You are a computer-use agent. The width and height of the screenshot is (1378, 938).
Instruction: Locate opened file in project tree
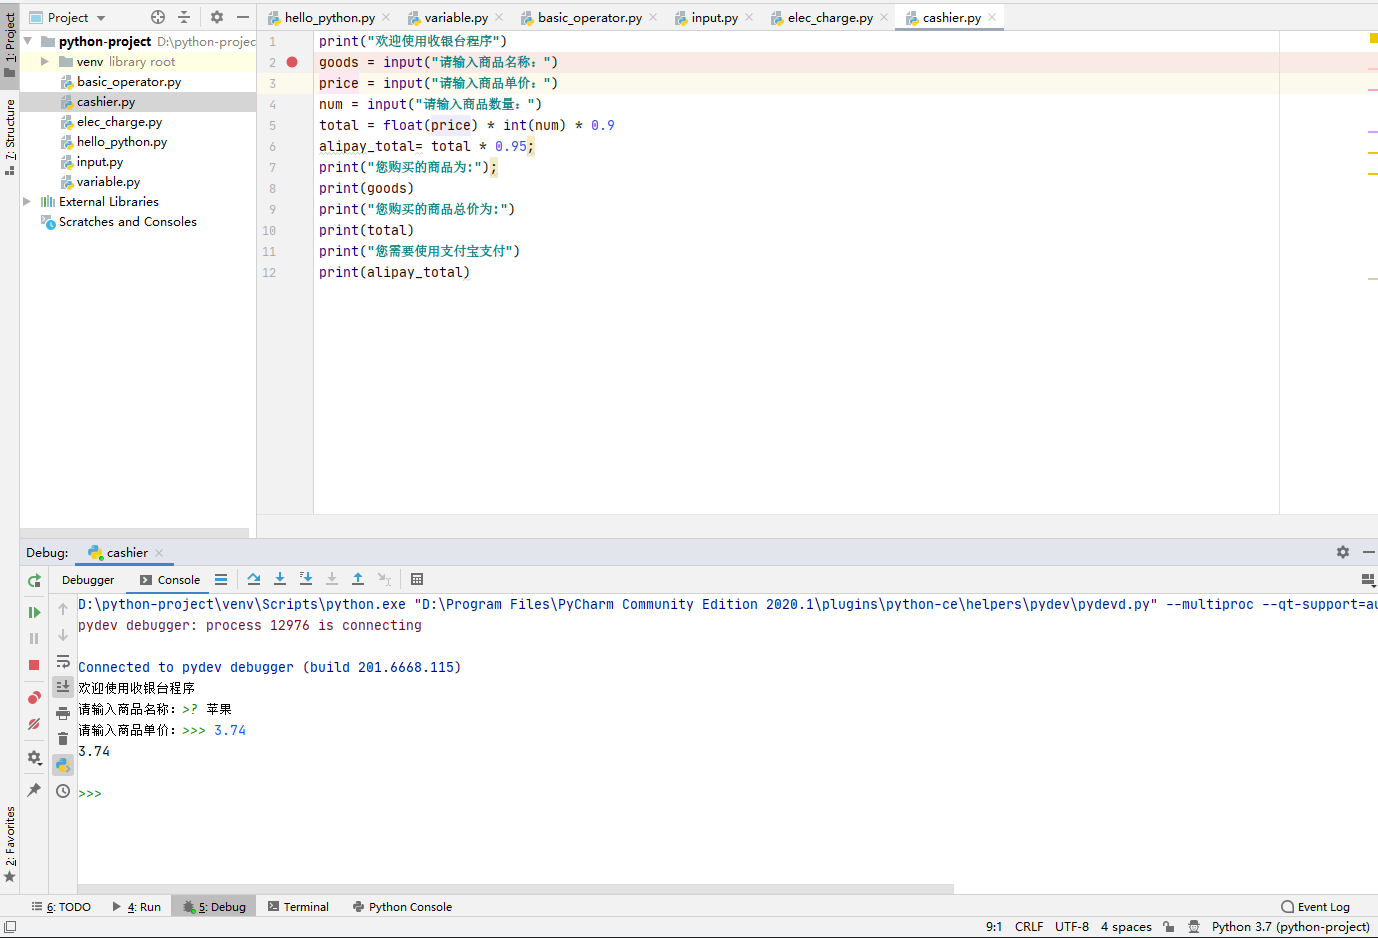[158, 17]
